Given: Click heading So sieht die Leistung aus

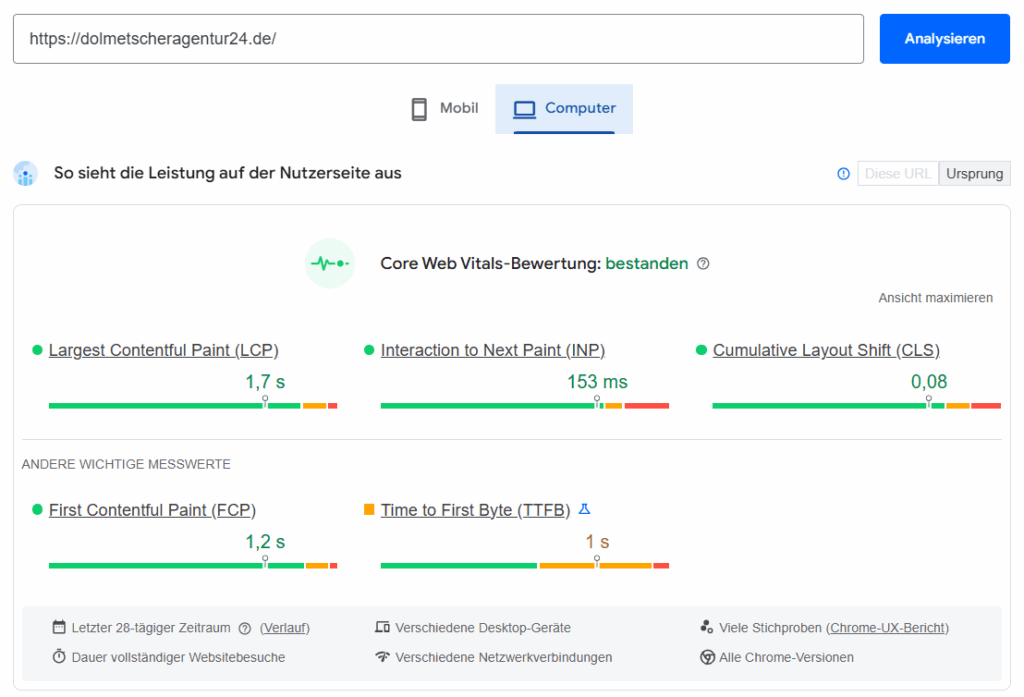Looking at the screenshot, I should click(x=227, y=173).
